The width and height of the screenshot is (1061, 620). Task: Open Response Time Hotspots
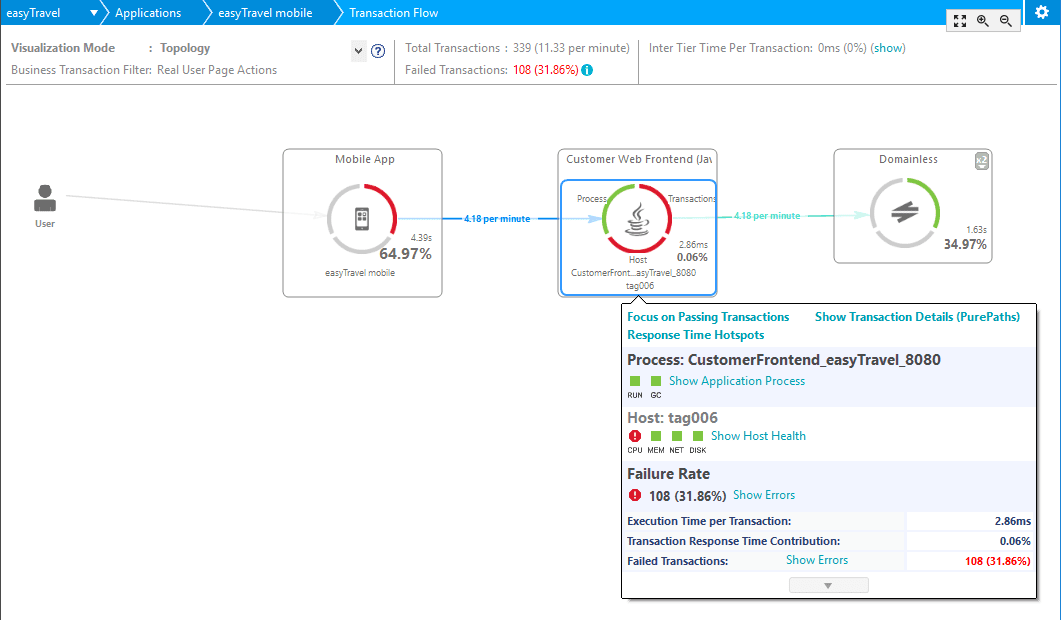pos(696,335)
